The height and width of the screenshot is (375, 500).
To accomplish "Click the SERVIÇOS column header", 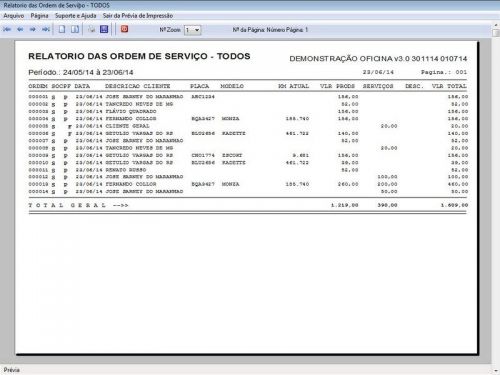I will coord(378,86).
